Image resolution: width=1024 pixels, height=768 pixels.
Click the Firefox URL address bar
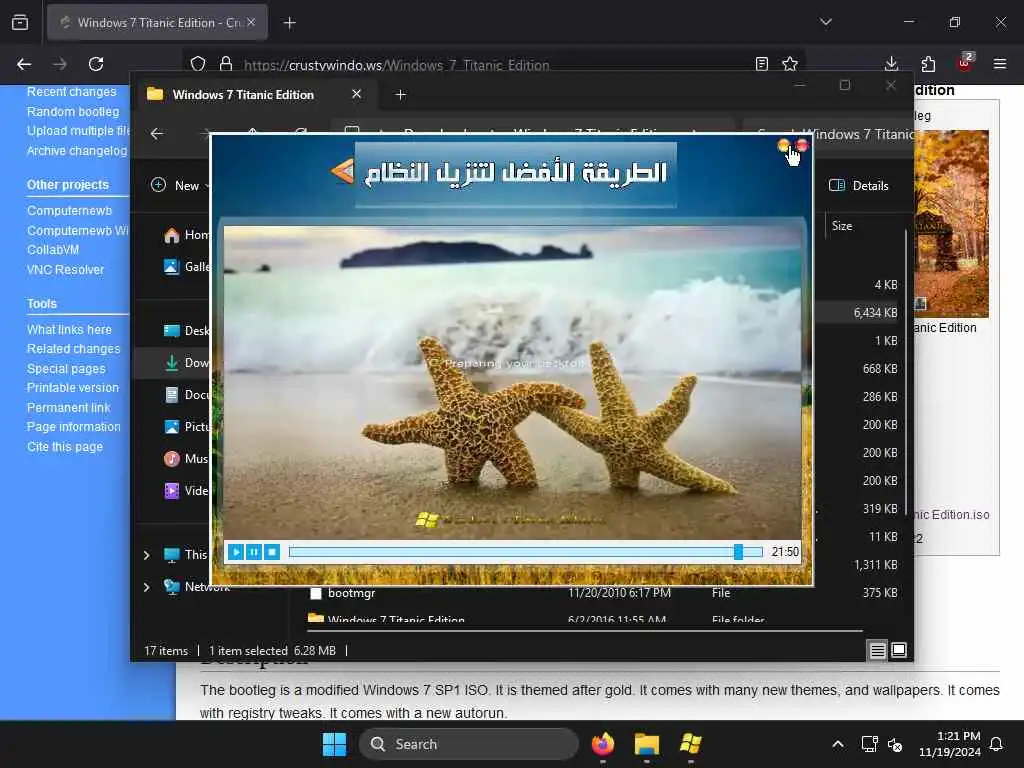coord(493,64)
